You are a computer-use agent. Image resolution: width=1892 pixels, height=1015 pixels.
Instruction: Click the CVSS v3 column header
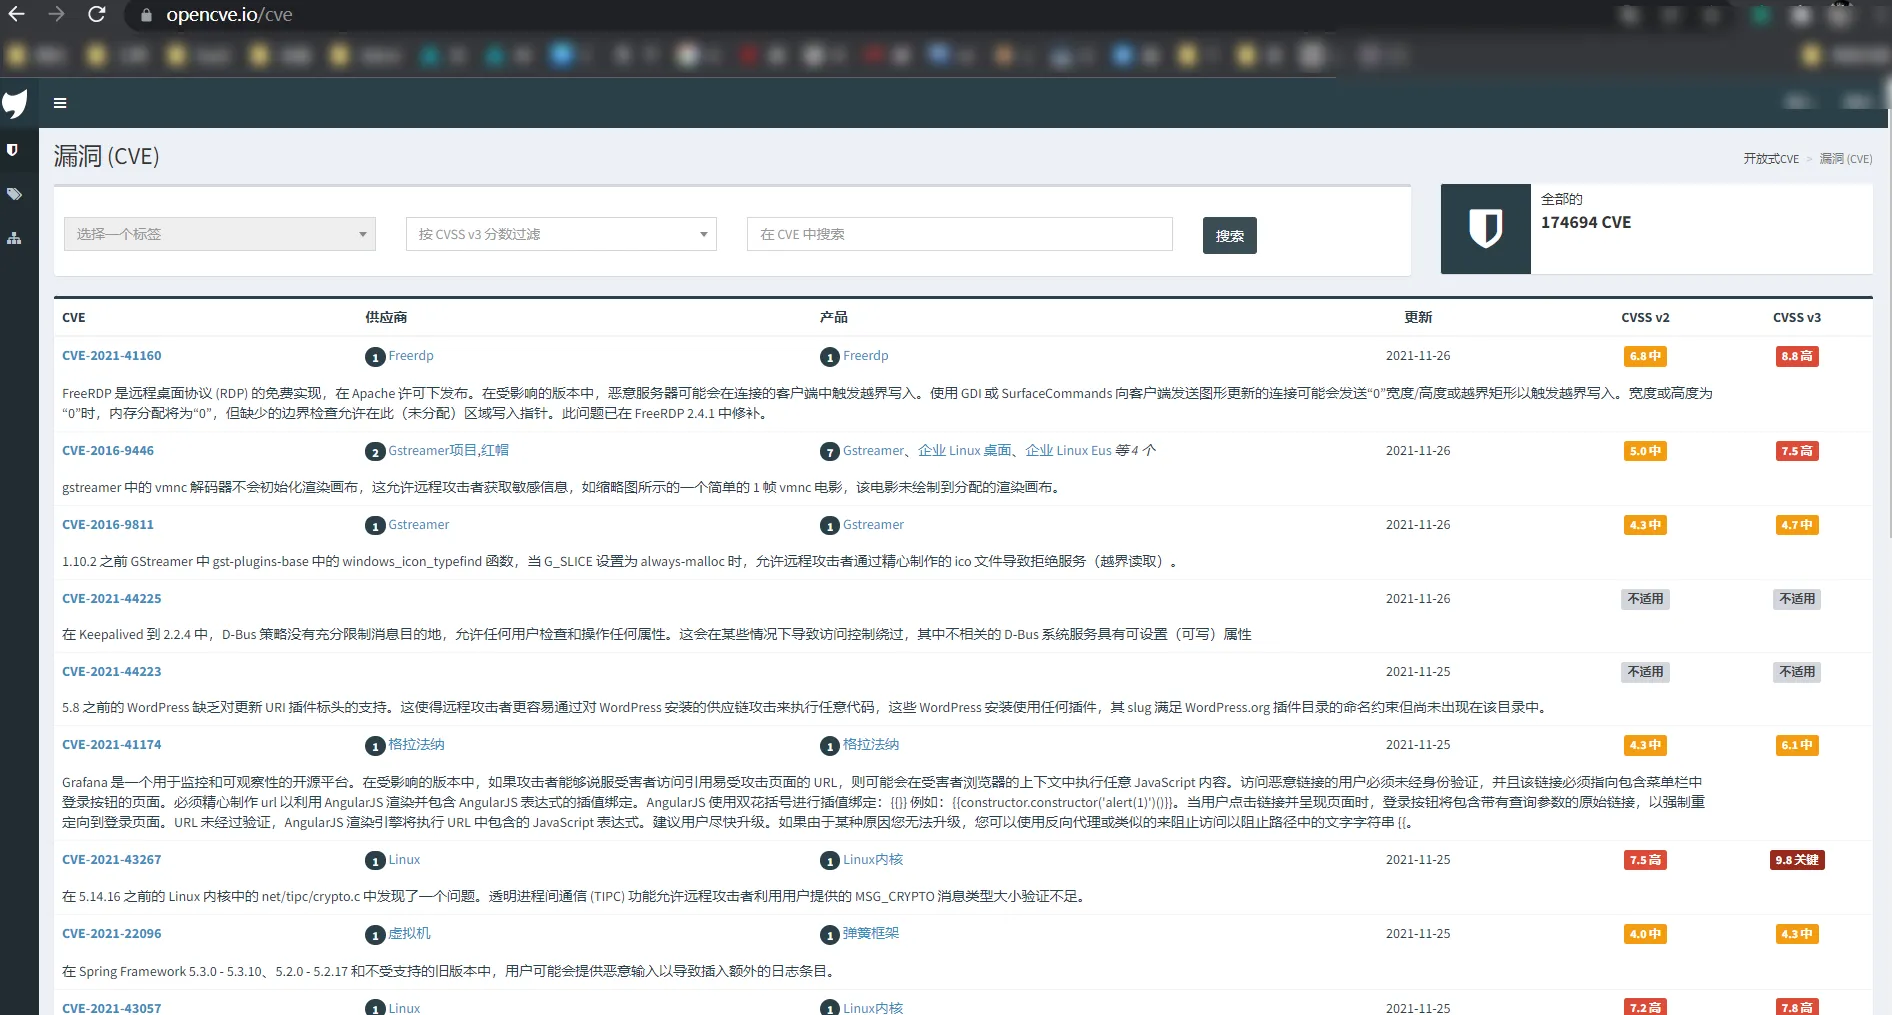coord(1797,318)
